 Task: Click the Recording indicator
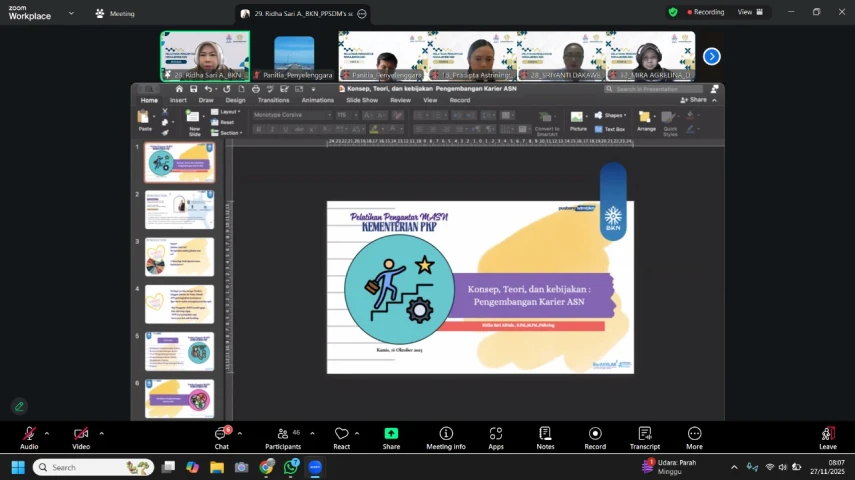pos(706,12)
